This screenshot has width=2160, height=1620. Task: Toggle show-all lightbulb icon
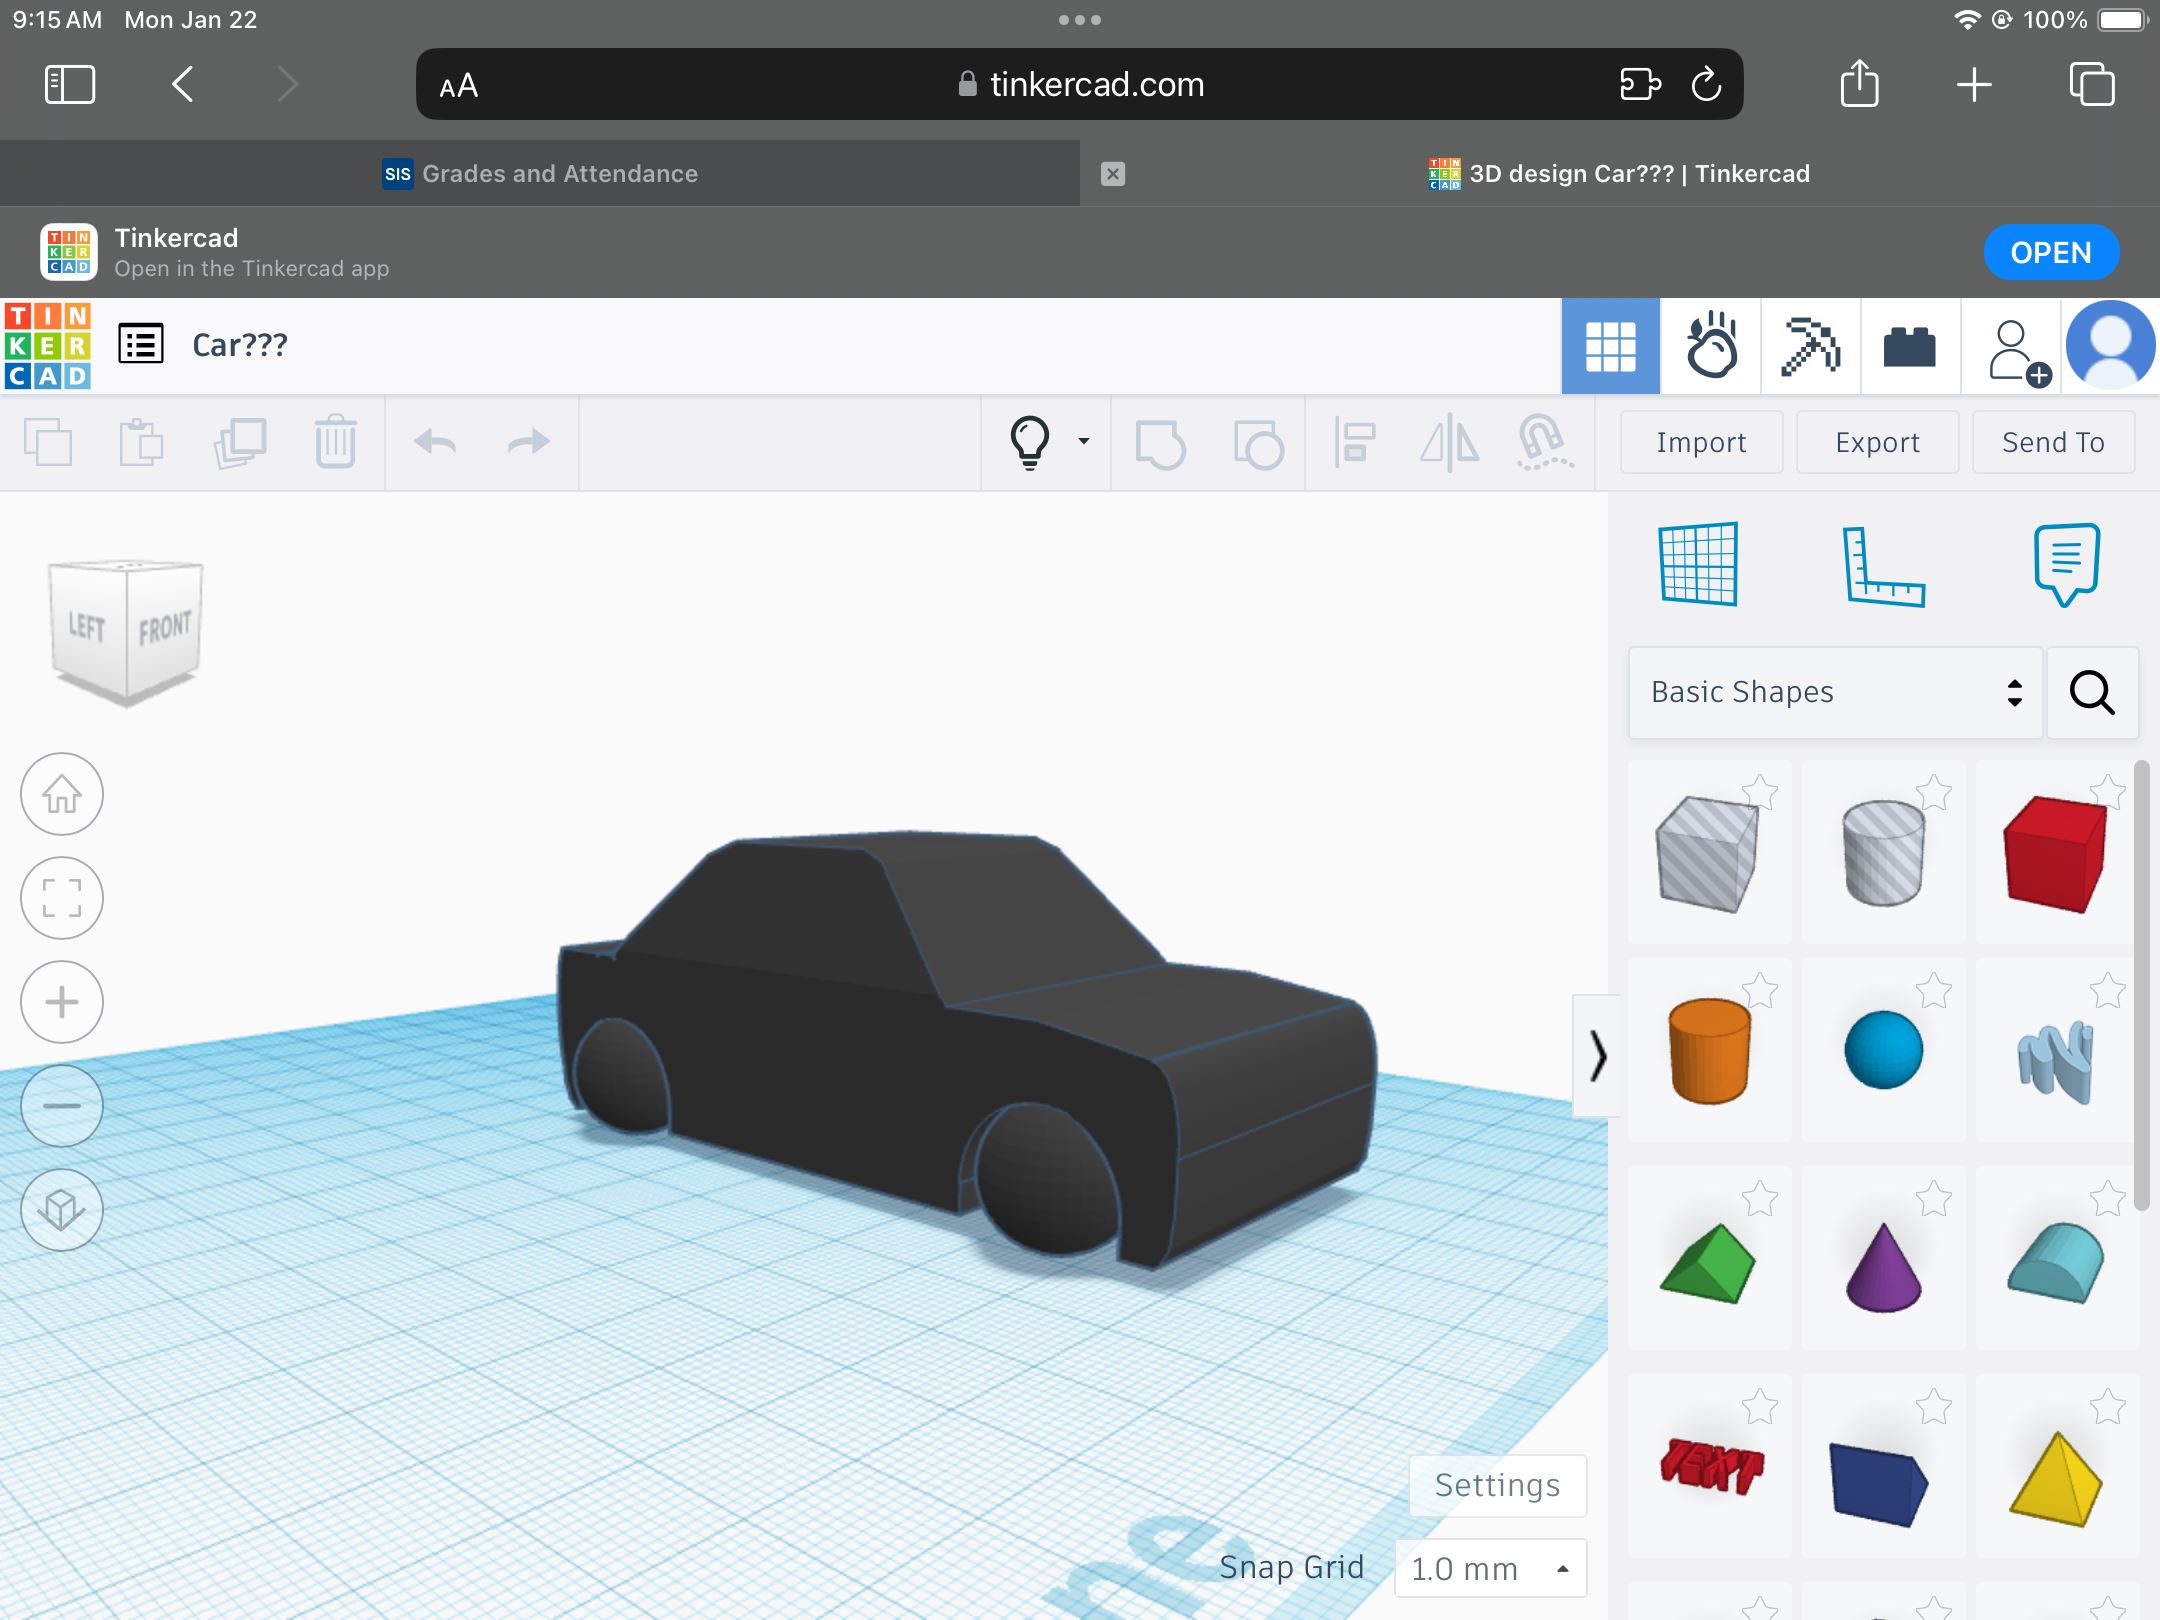tap(1030, 442)
